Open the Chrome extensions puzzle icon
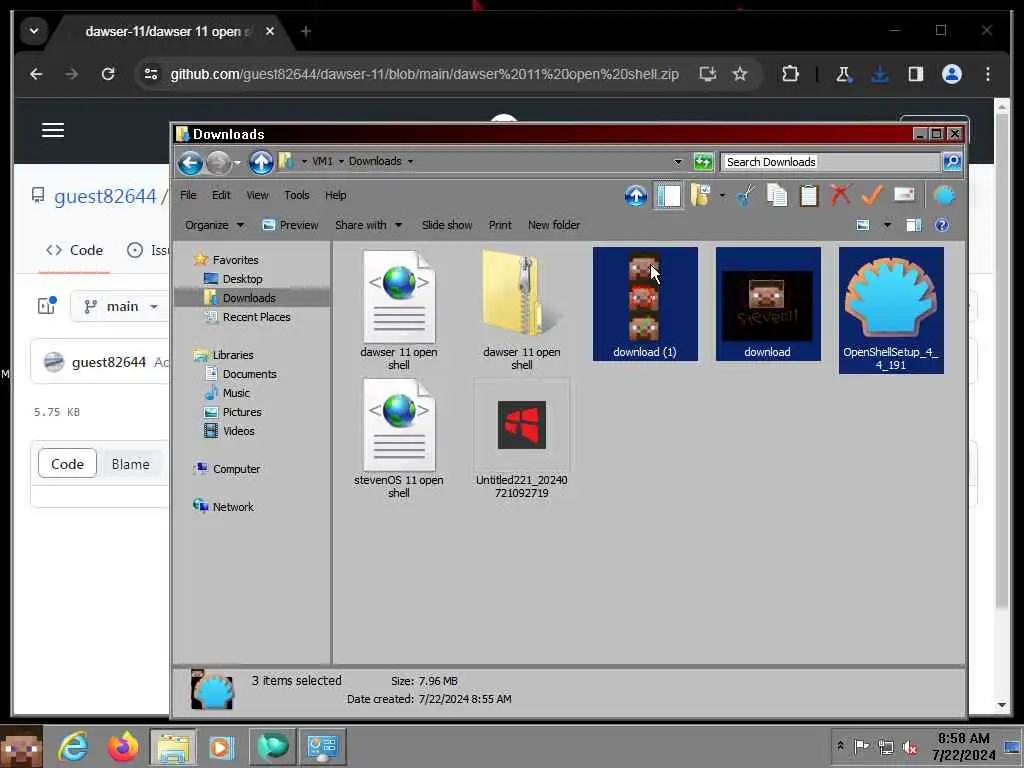 tap(790, 74)
